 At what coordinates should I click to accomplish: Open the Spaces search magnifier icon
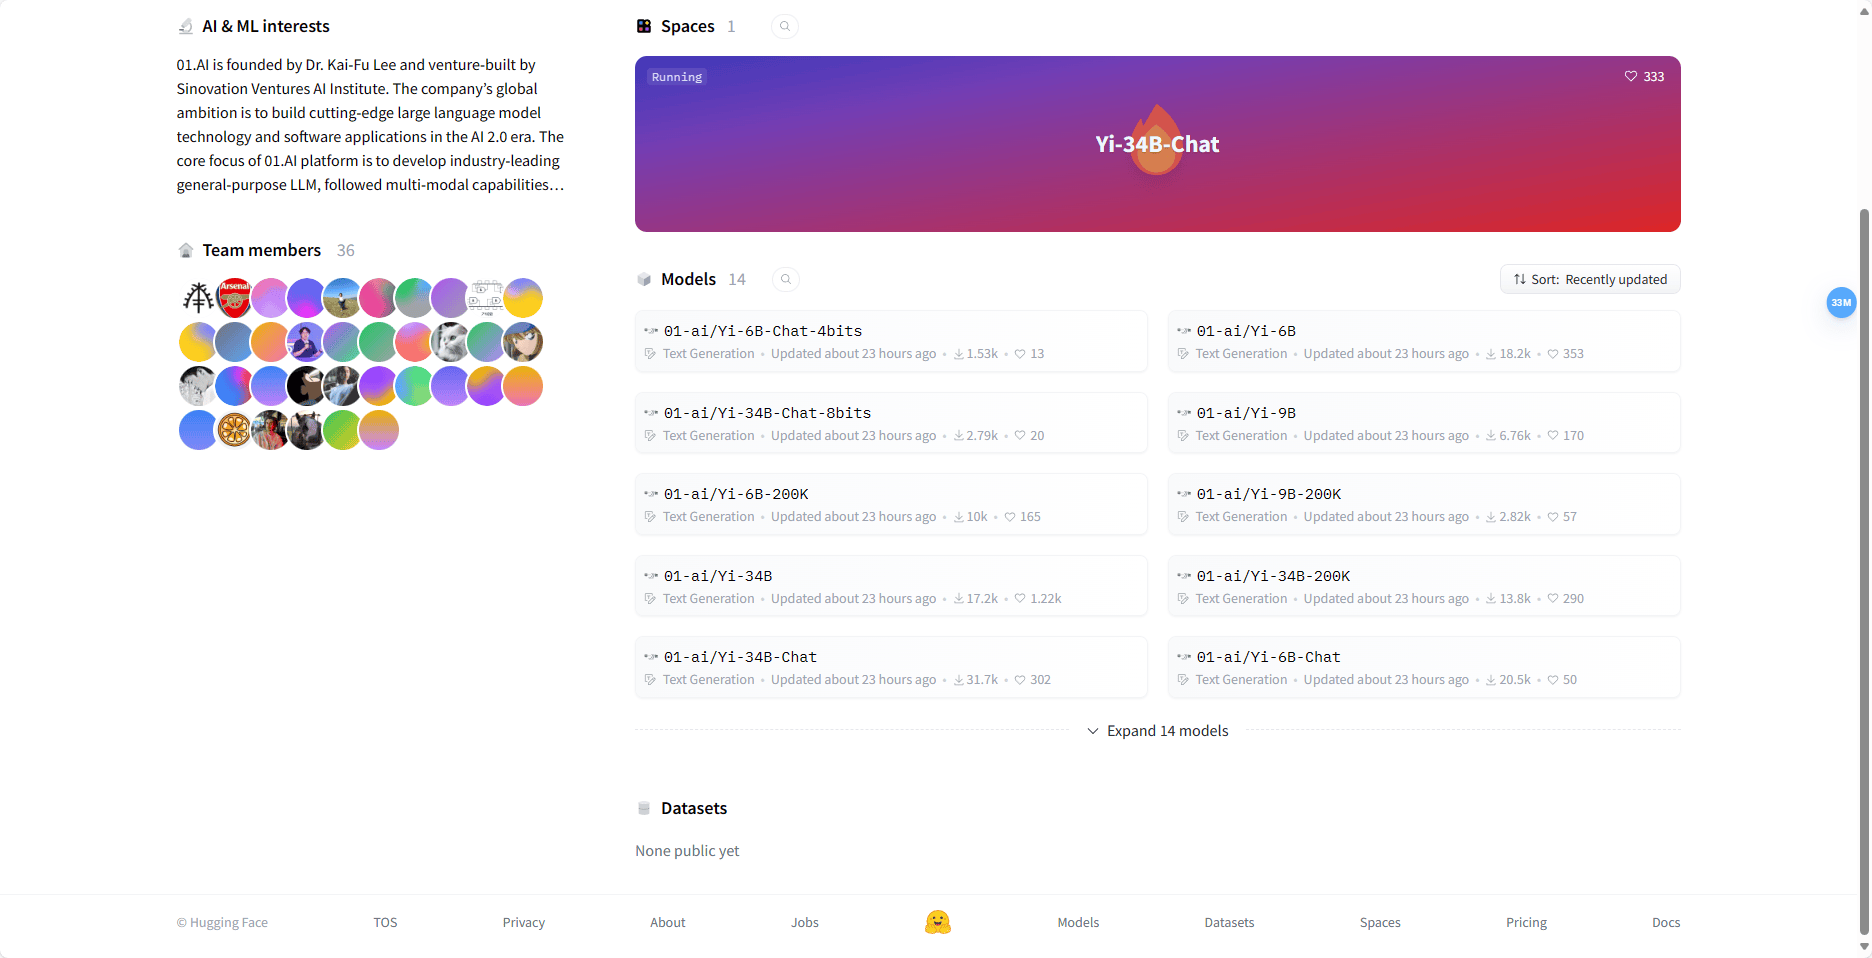(x=785, y=26)
